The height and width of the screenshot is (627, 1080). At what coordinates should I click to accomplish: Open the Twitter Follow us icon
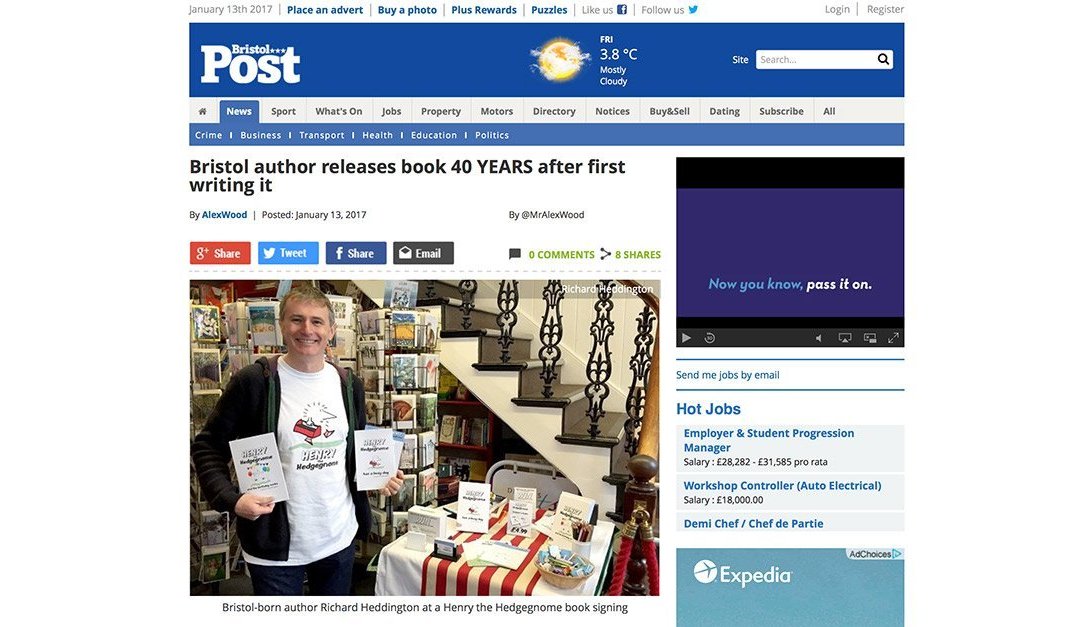(693, 10)
